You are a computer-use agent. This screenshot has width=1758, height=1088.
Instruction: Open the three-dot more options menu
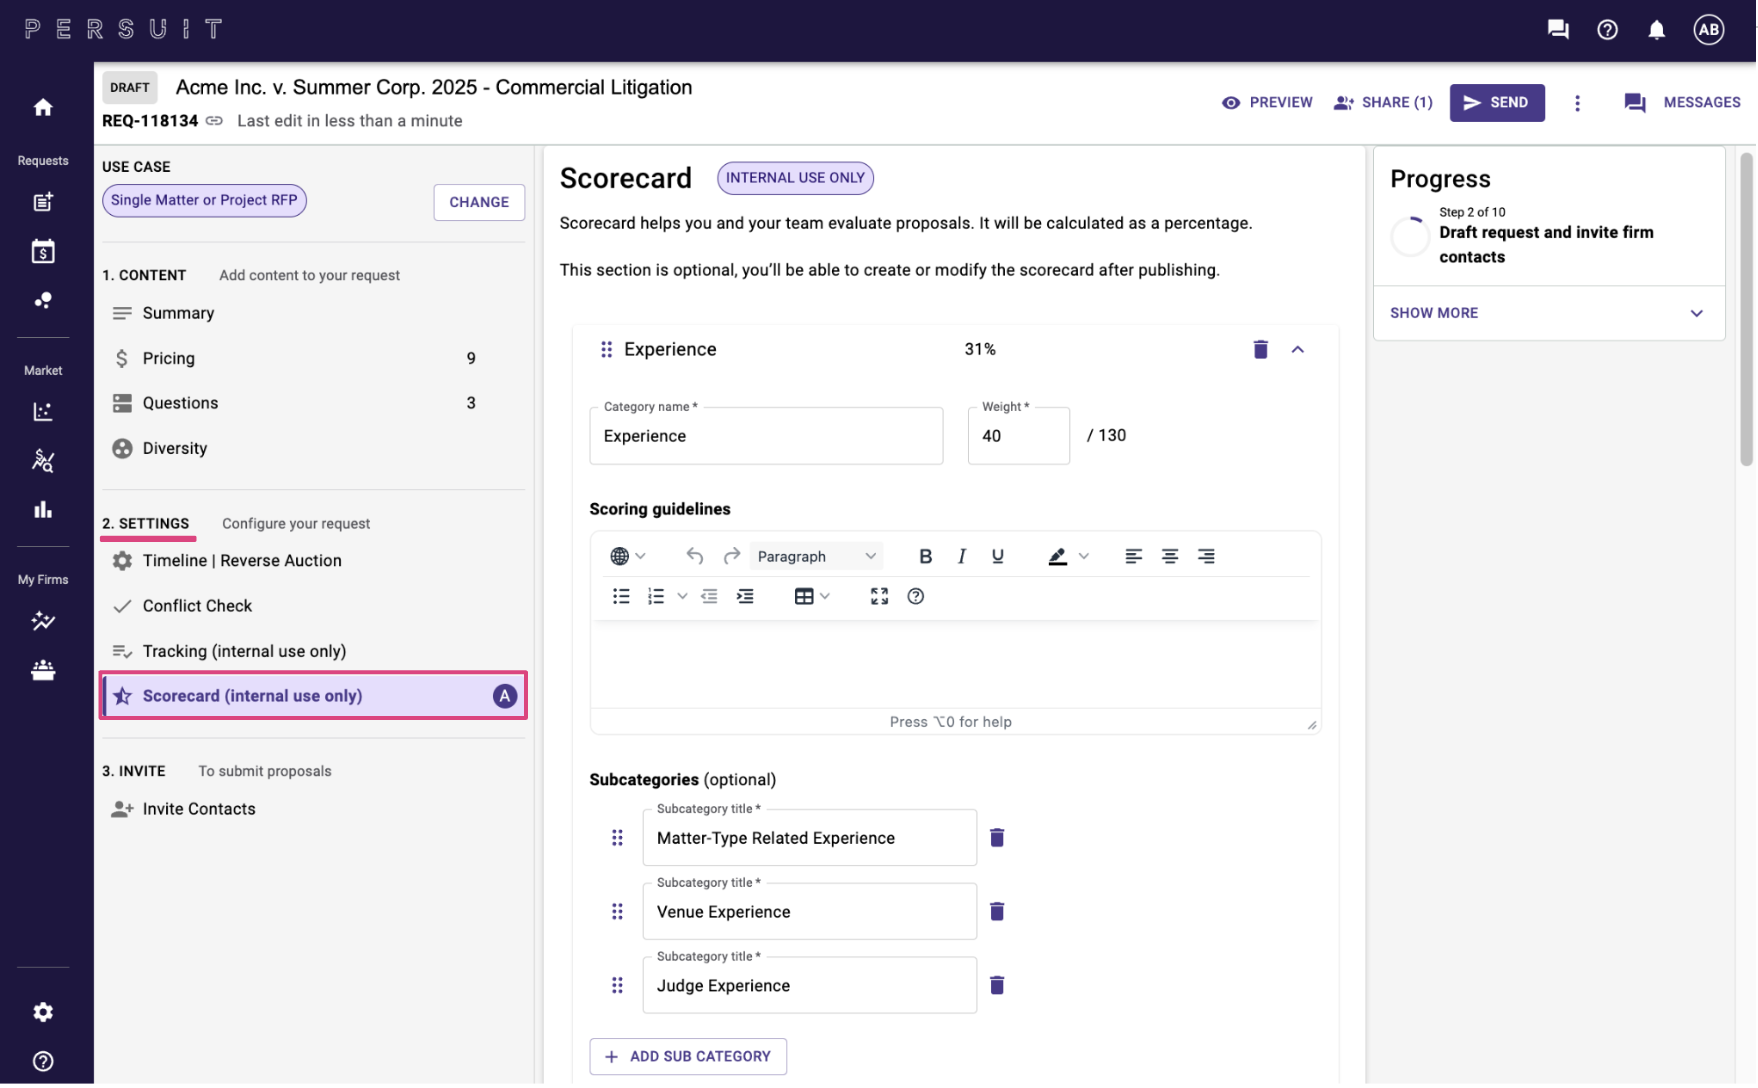[1578, 103]
